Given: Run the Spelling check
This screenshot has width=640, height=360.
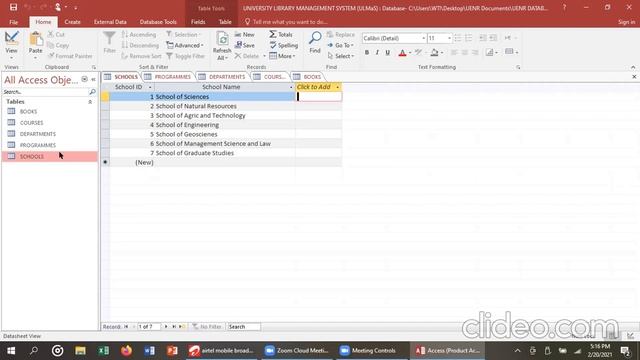Looking at the screenshot, I should [284, 45].
